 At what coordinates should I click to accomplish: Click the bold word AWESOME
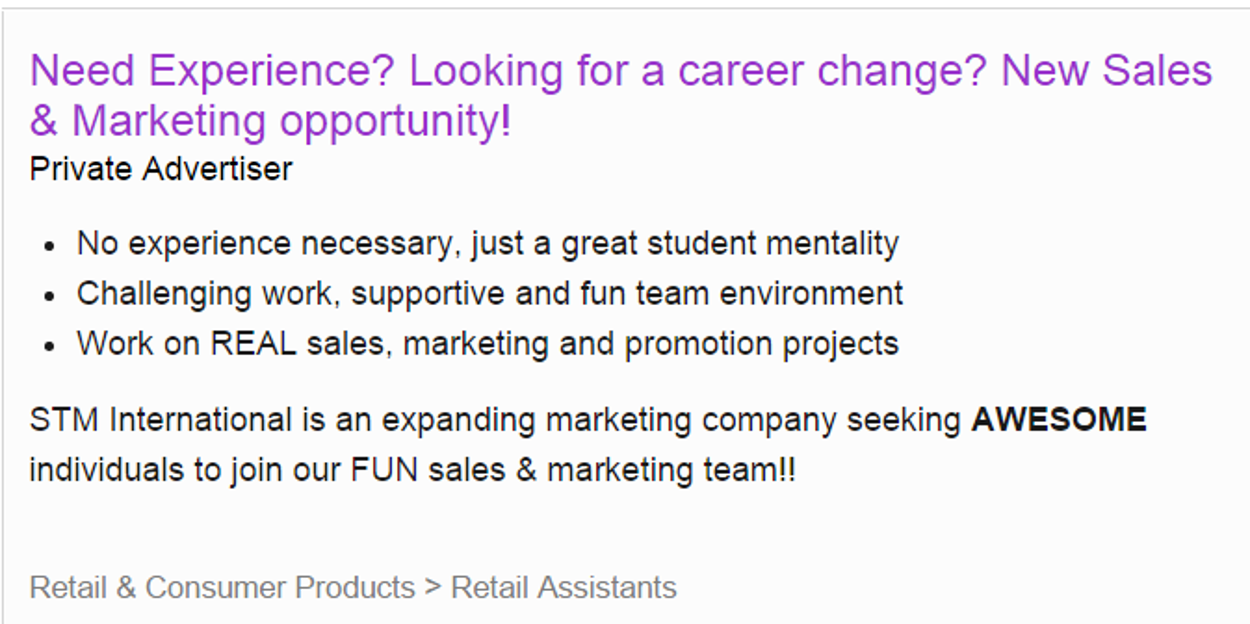pos(1059,419)
